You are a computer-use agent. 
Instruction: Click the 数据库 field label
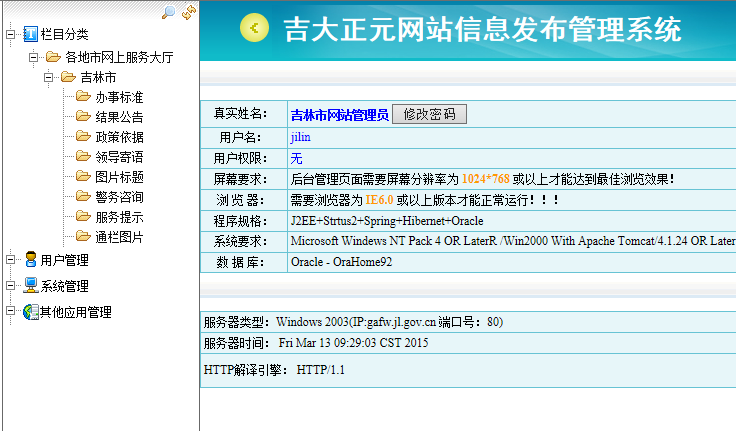pyautogui.click(x=240, y=262)
